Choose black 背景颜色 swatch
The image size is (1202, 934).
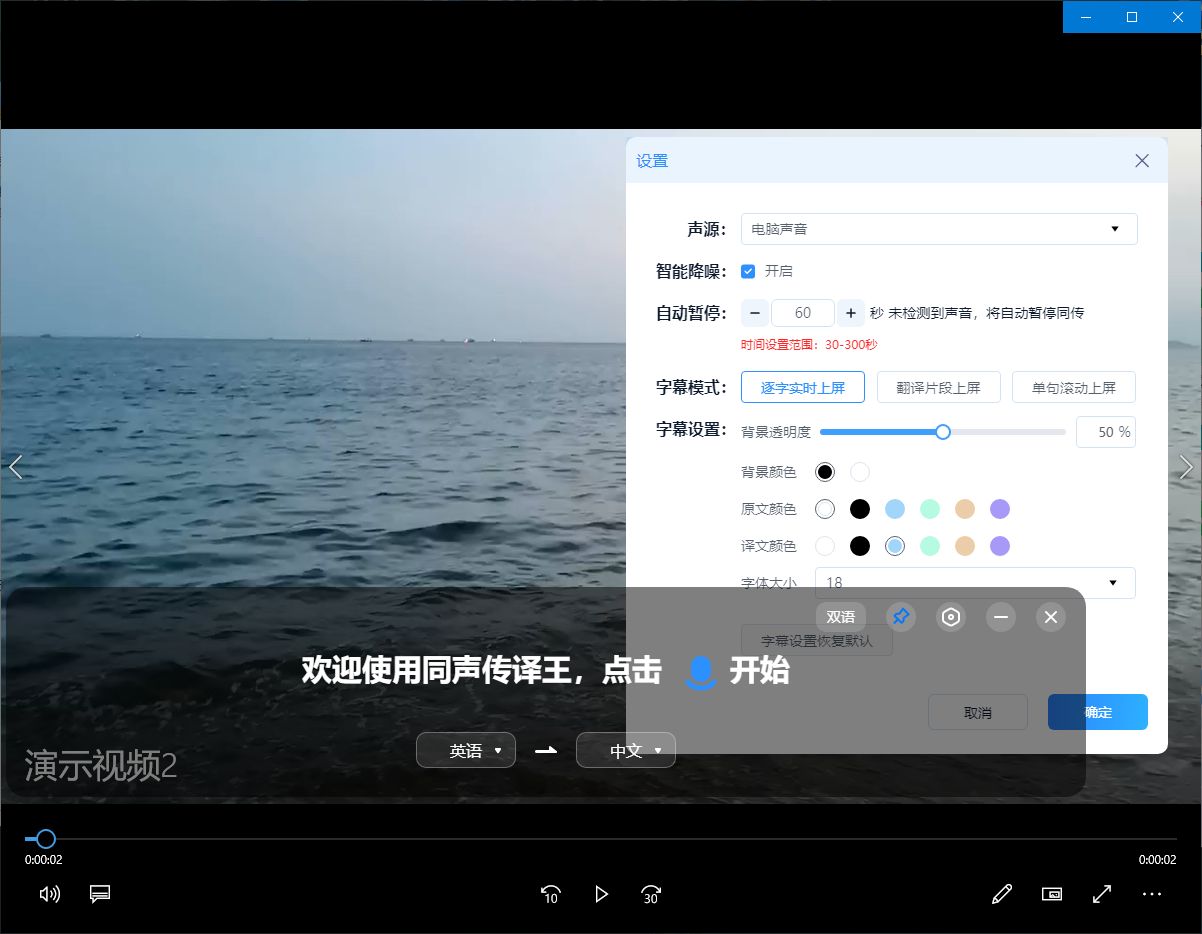pos(825,472)
